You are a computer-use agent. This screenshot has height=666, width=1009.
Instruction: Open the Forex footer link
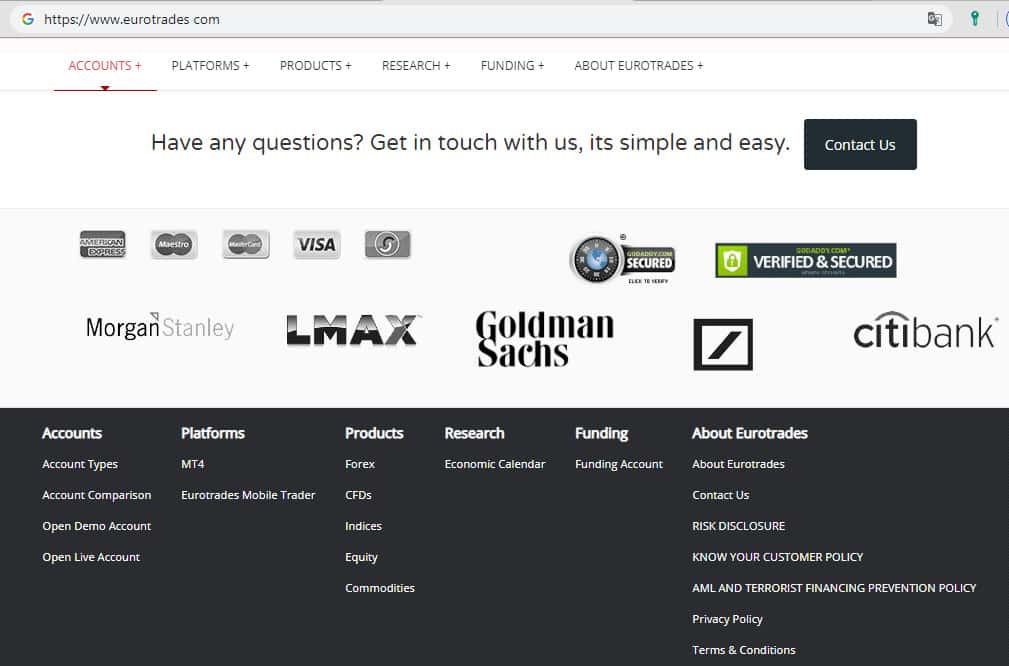click(x=360, y=464)
